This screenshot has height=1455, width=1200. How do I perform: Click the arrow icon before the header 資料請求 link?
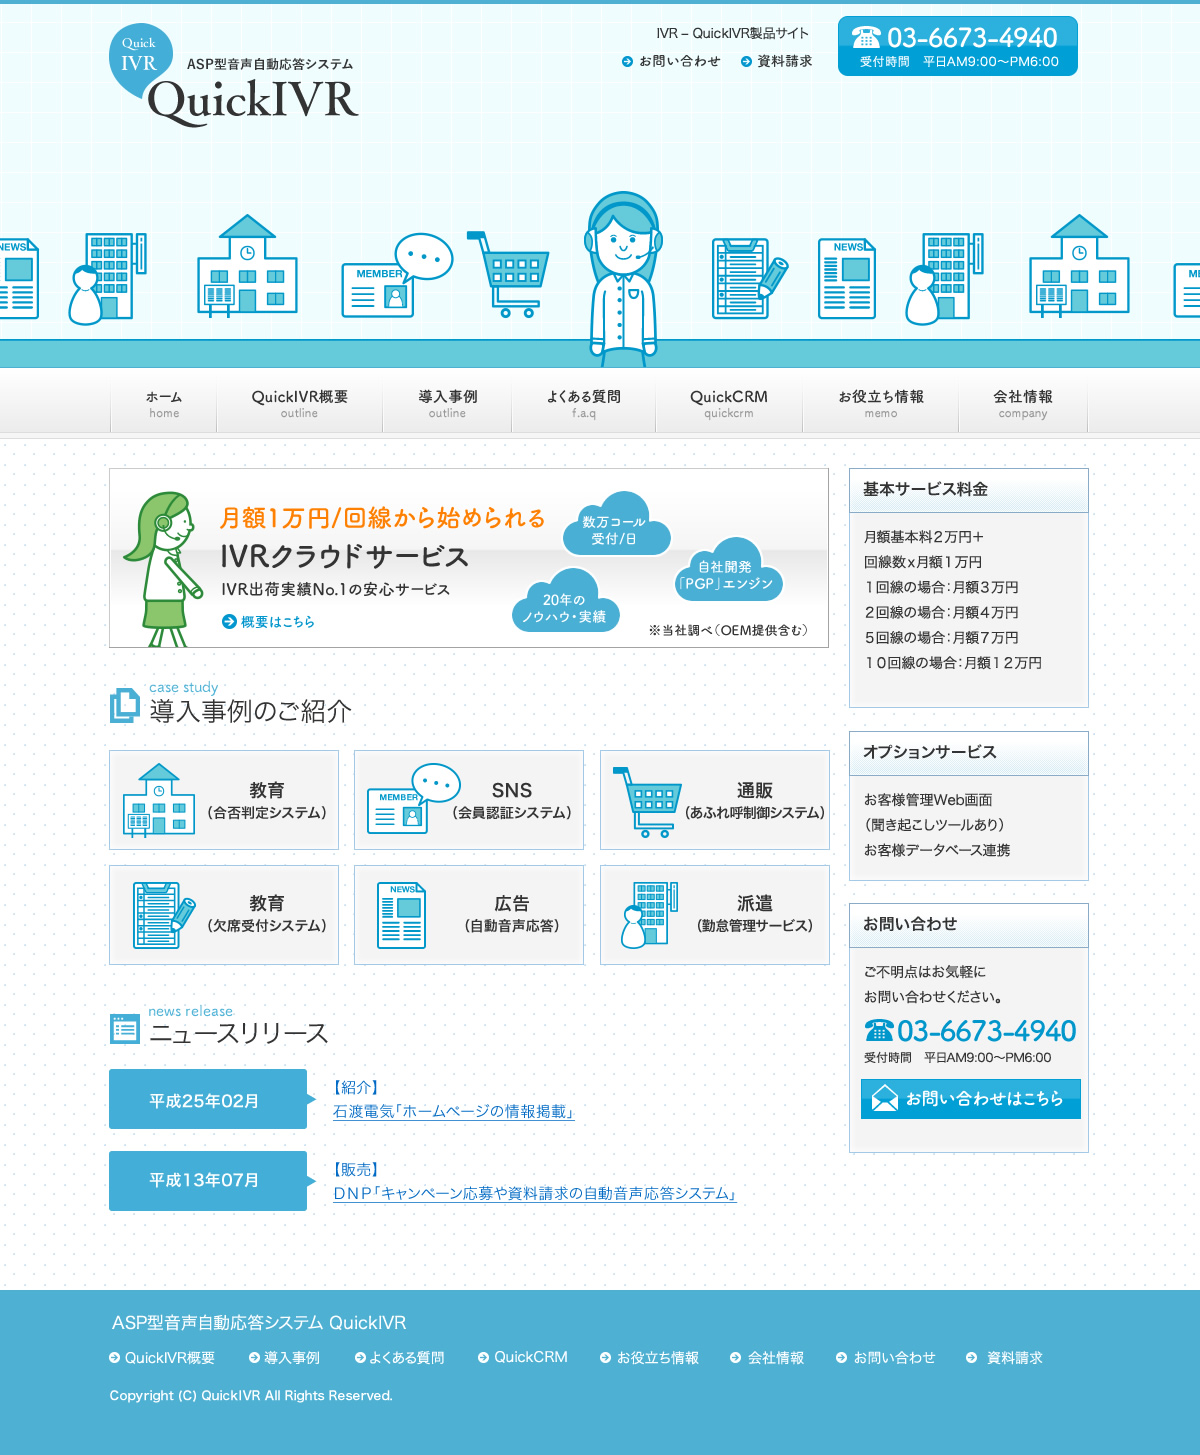click(746, 62)
